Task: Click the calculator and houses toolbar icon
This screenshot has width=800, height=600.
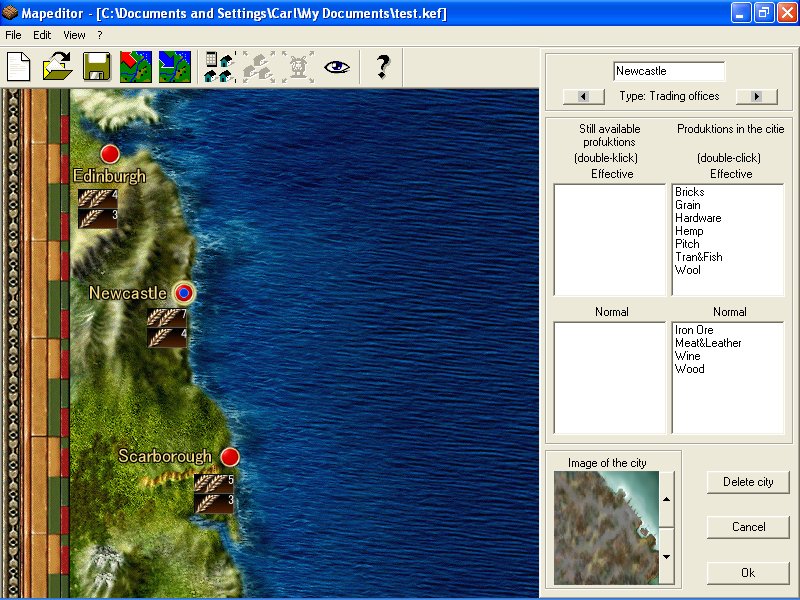Action: pyautogui.click(x=219, y=67)
